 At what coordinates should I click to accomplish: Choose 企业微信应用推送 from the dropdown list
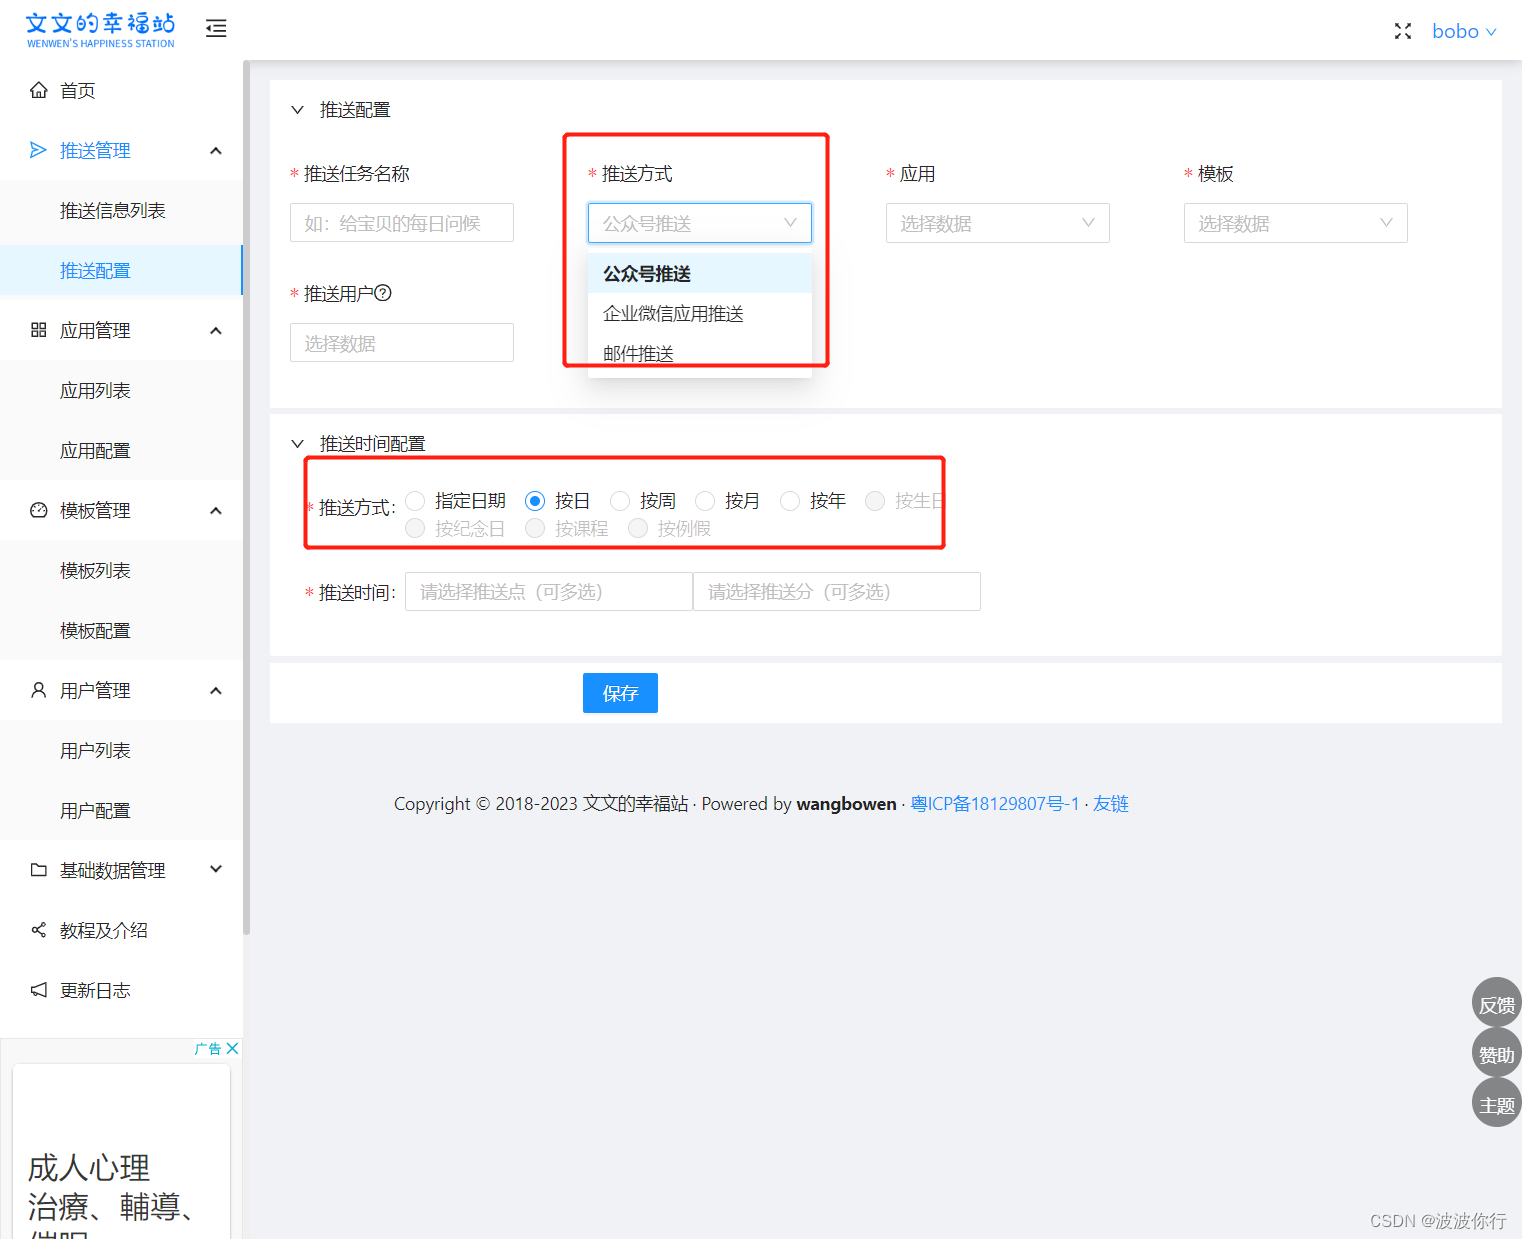[x=700, y=313]
